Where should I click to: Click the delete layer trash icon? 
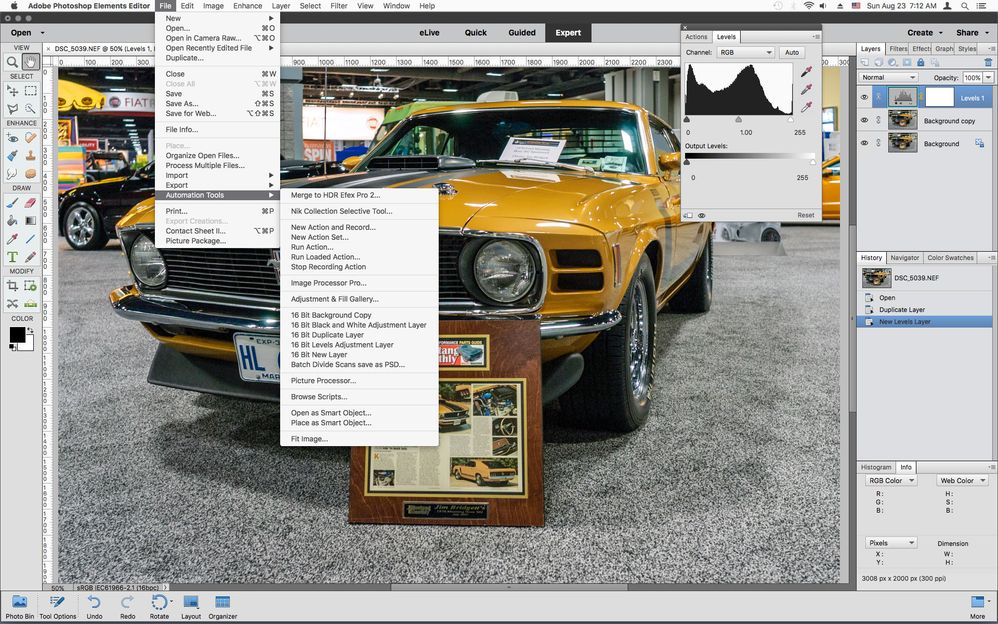click(x=988, y=62)
